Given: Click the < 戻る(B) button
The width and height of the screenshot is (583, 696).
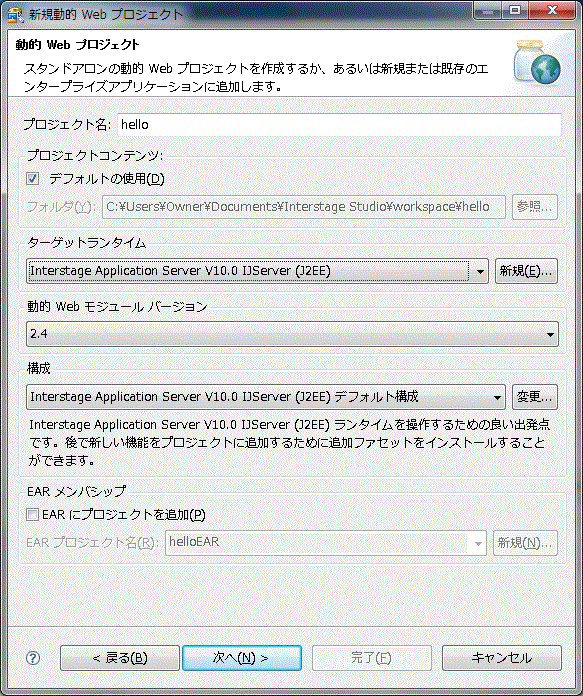Looking at the screenshot, I should [120, 658].
